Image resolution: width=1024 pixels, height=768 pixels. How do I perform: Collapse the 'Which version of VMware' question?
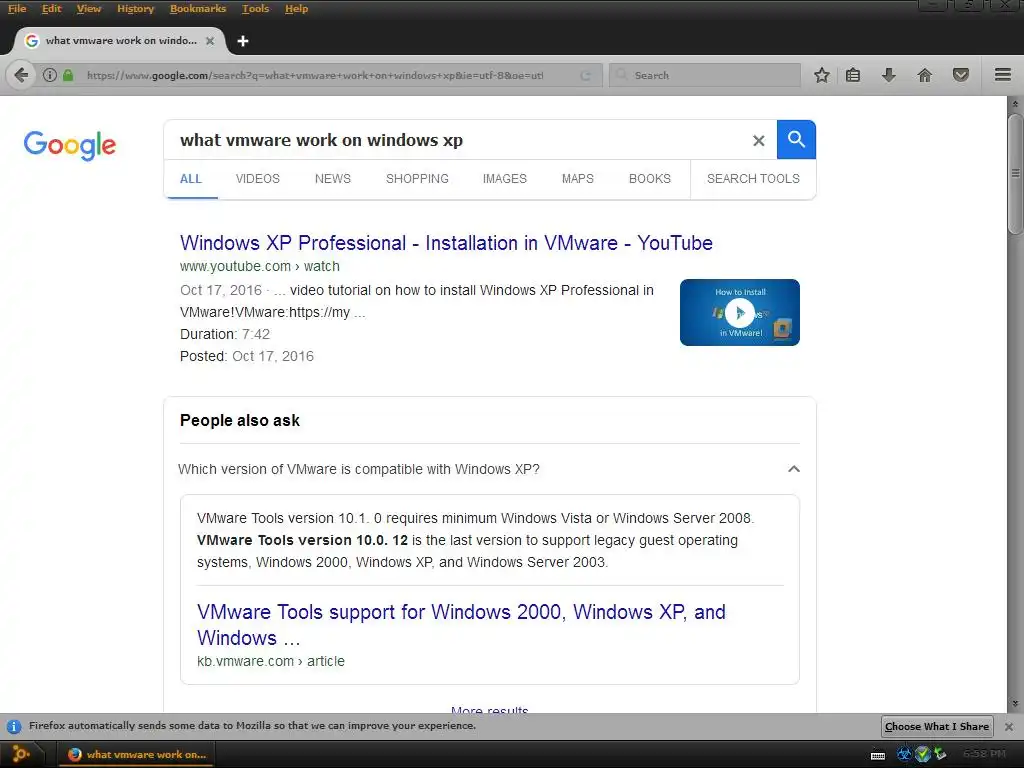click(x=793, y=469)
